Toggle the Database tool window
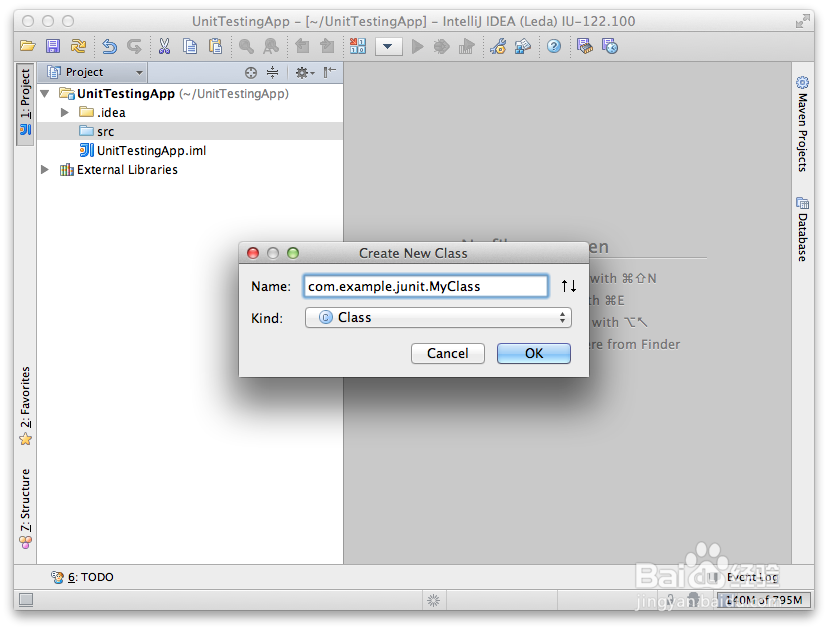 pos(802,230)
